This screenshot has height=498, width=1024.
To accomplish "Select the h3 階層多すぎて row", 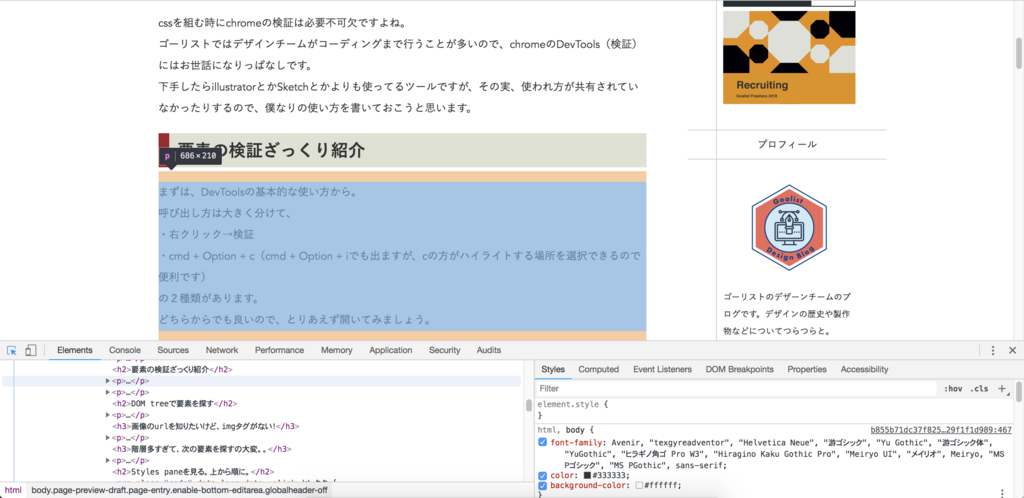I will (x=202, y=449).
